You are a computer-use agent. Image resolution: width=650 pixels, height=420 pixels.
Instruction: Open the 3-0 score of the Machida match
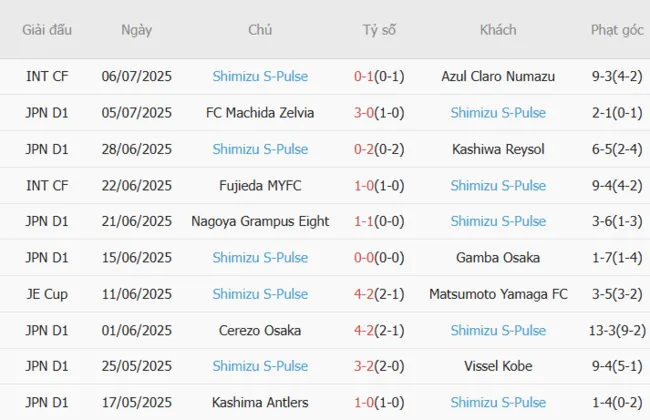(x=364, y=112)
